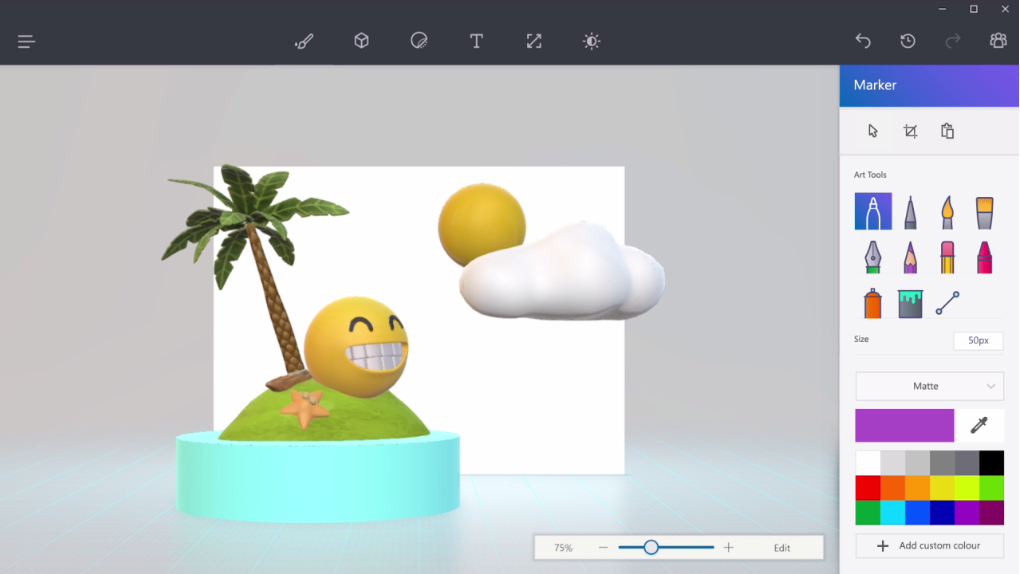Expand the hamburger menu

pyautogui.click(x=27, y=41)
